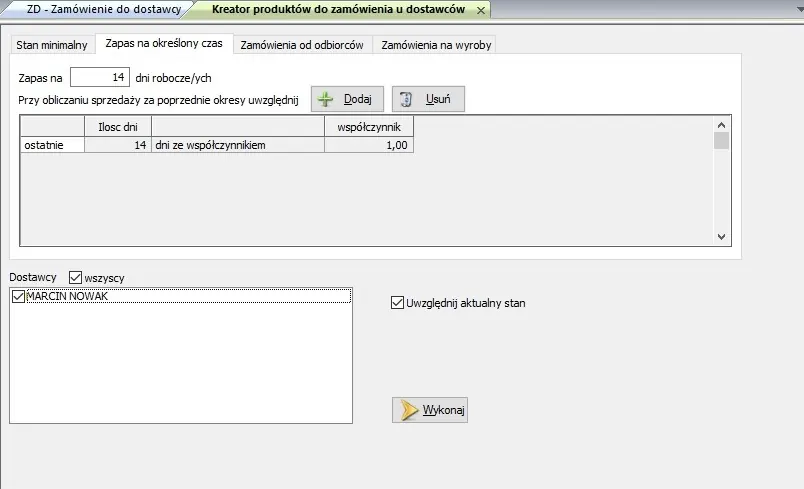Open the Zapas na określony czas tab
The width and height of the screenshot is (804, 489).
click(164, 44)
